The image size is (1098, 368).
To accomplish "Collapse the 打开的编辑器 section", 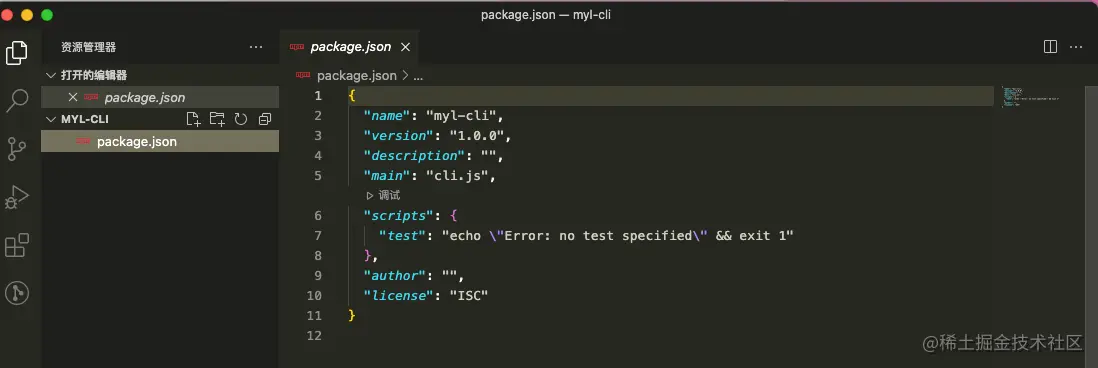I will (x=50, y=76).
